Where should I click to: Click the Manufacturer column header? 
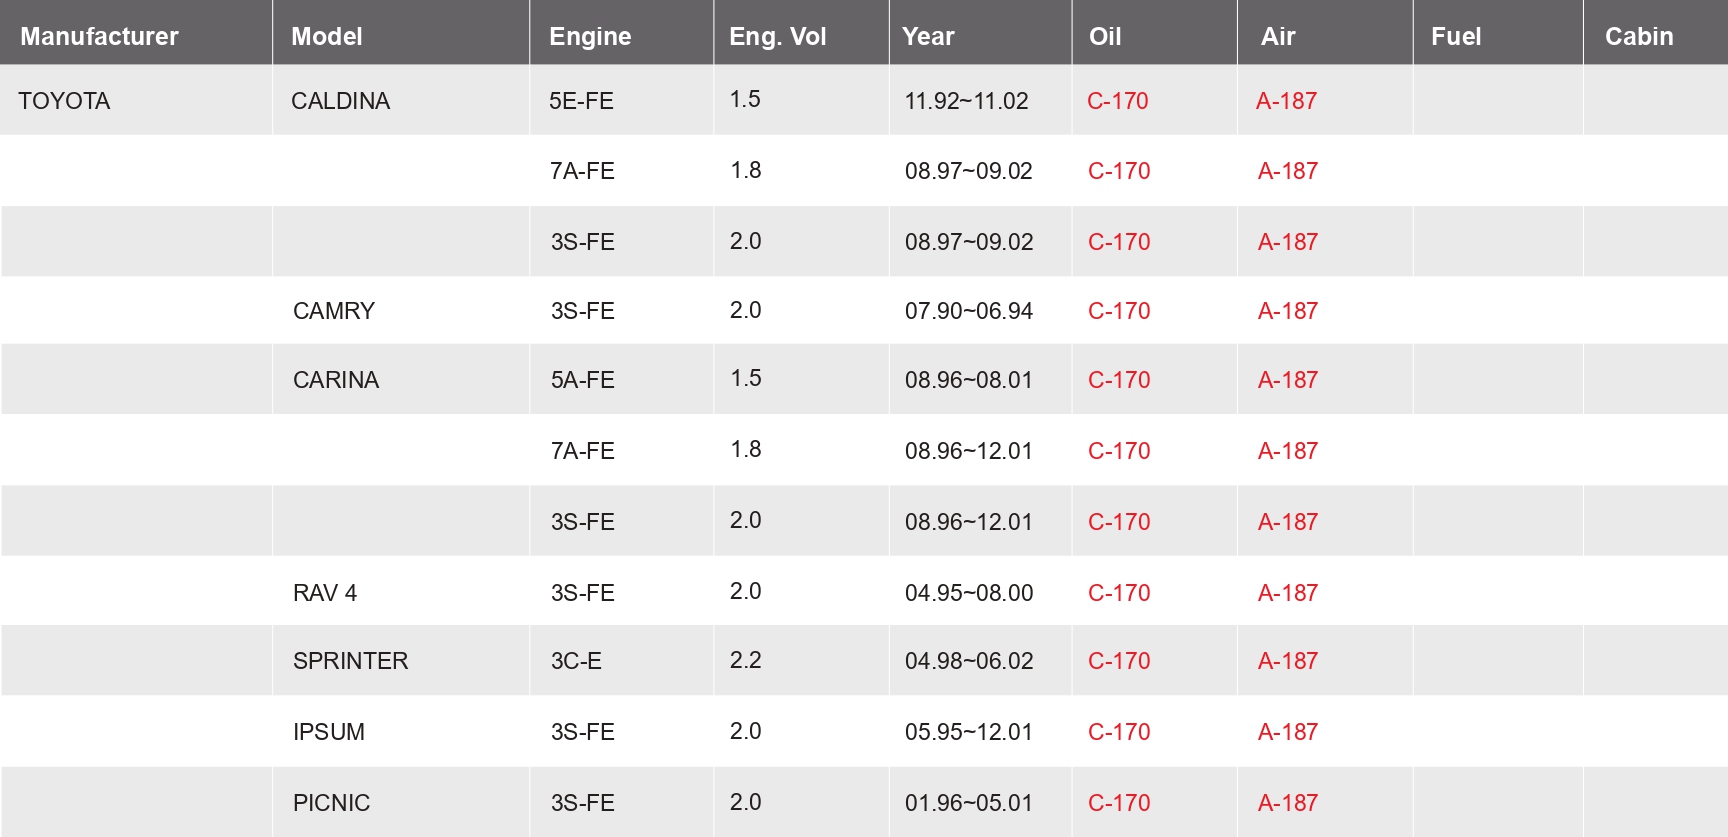(99, 37)
